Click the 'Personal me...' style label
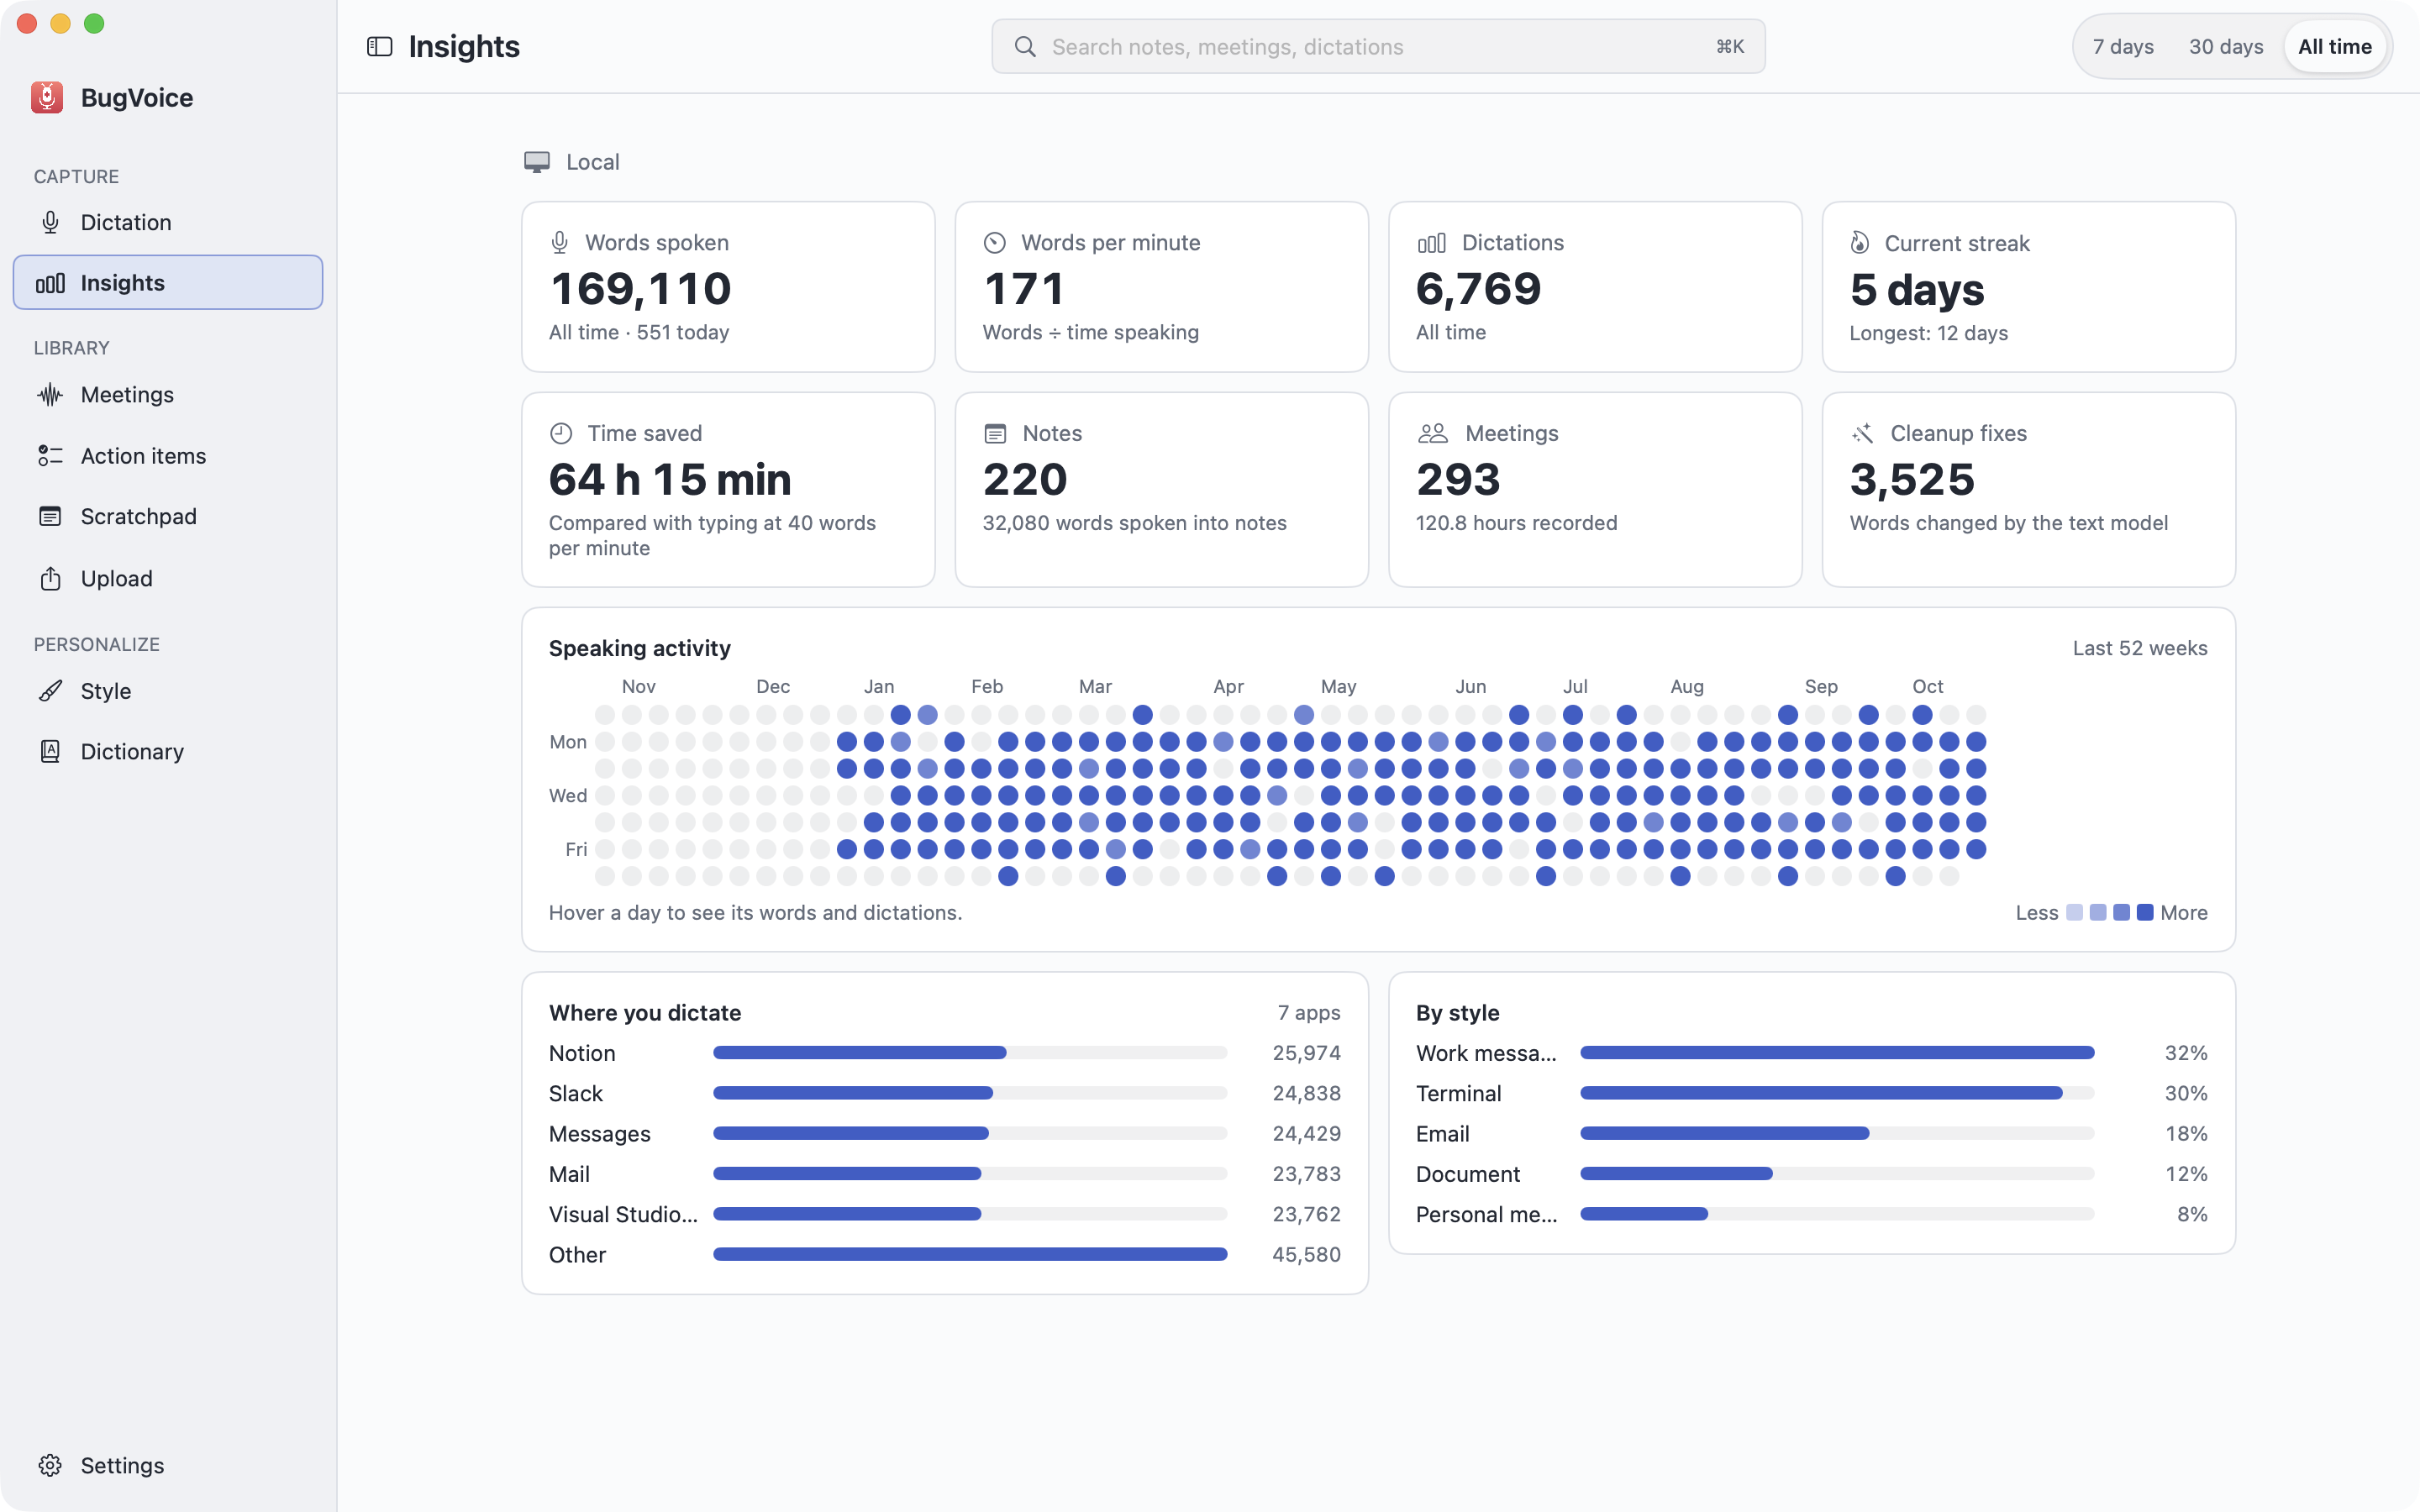Image resolution: width=2420 pixels, height=1512 pixels. [1486, 1214]
